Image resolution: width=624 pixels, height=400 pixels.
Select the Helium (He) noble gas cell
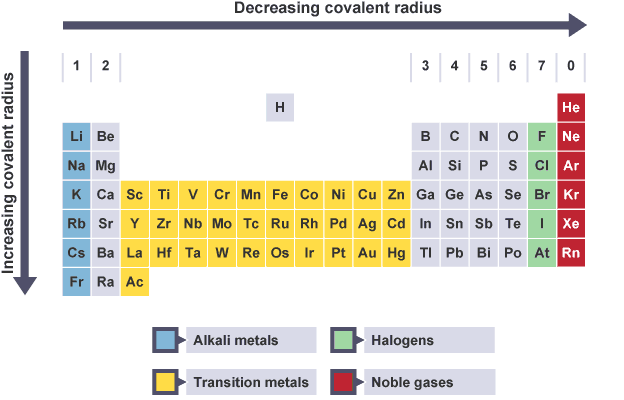coord(571,107)
